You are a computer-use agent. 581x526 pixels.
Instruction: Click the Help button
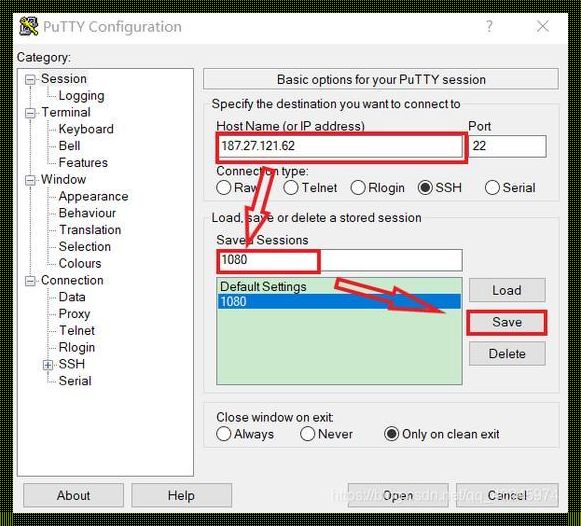pos(181,495)
